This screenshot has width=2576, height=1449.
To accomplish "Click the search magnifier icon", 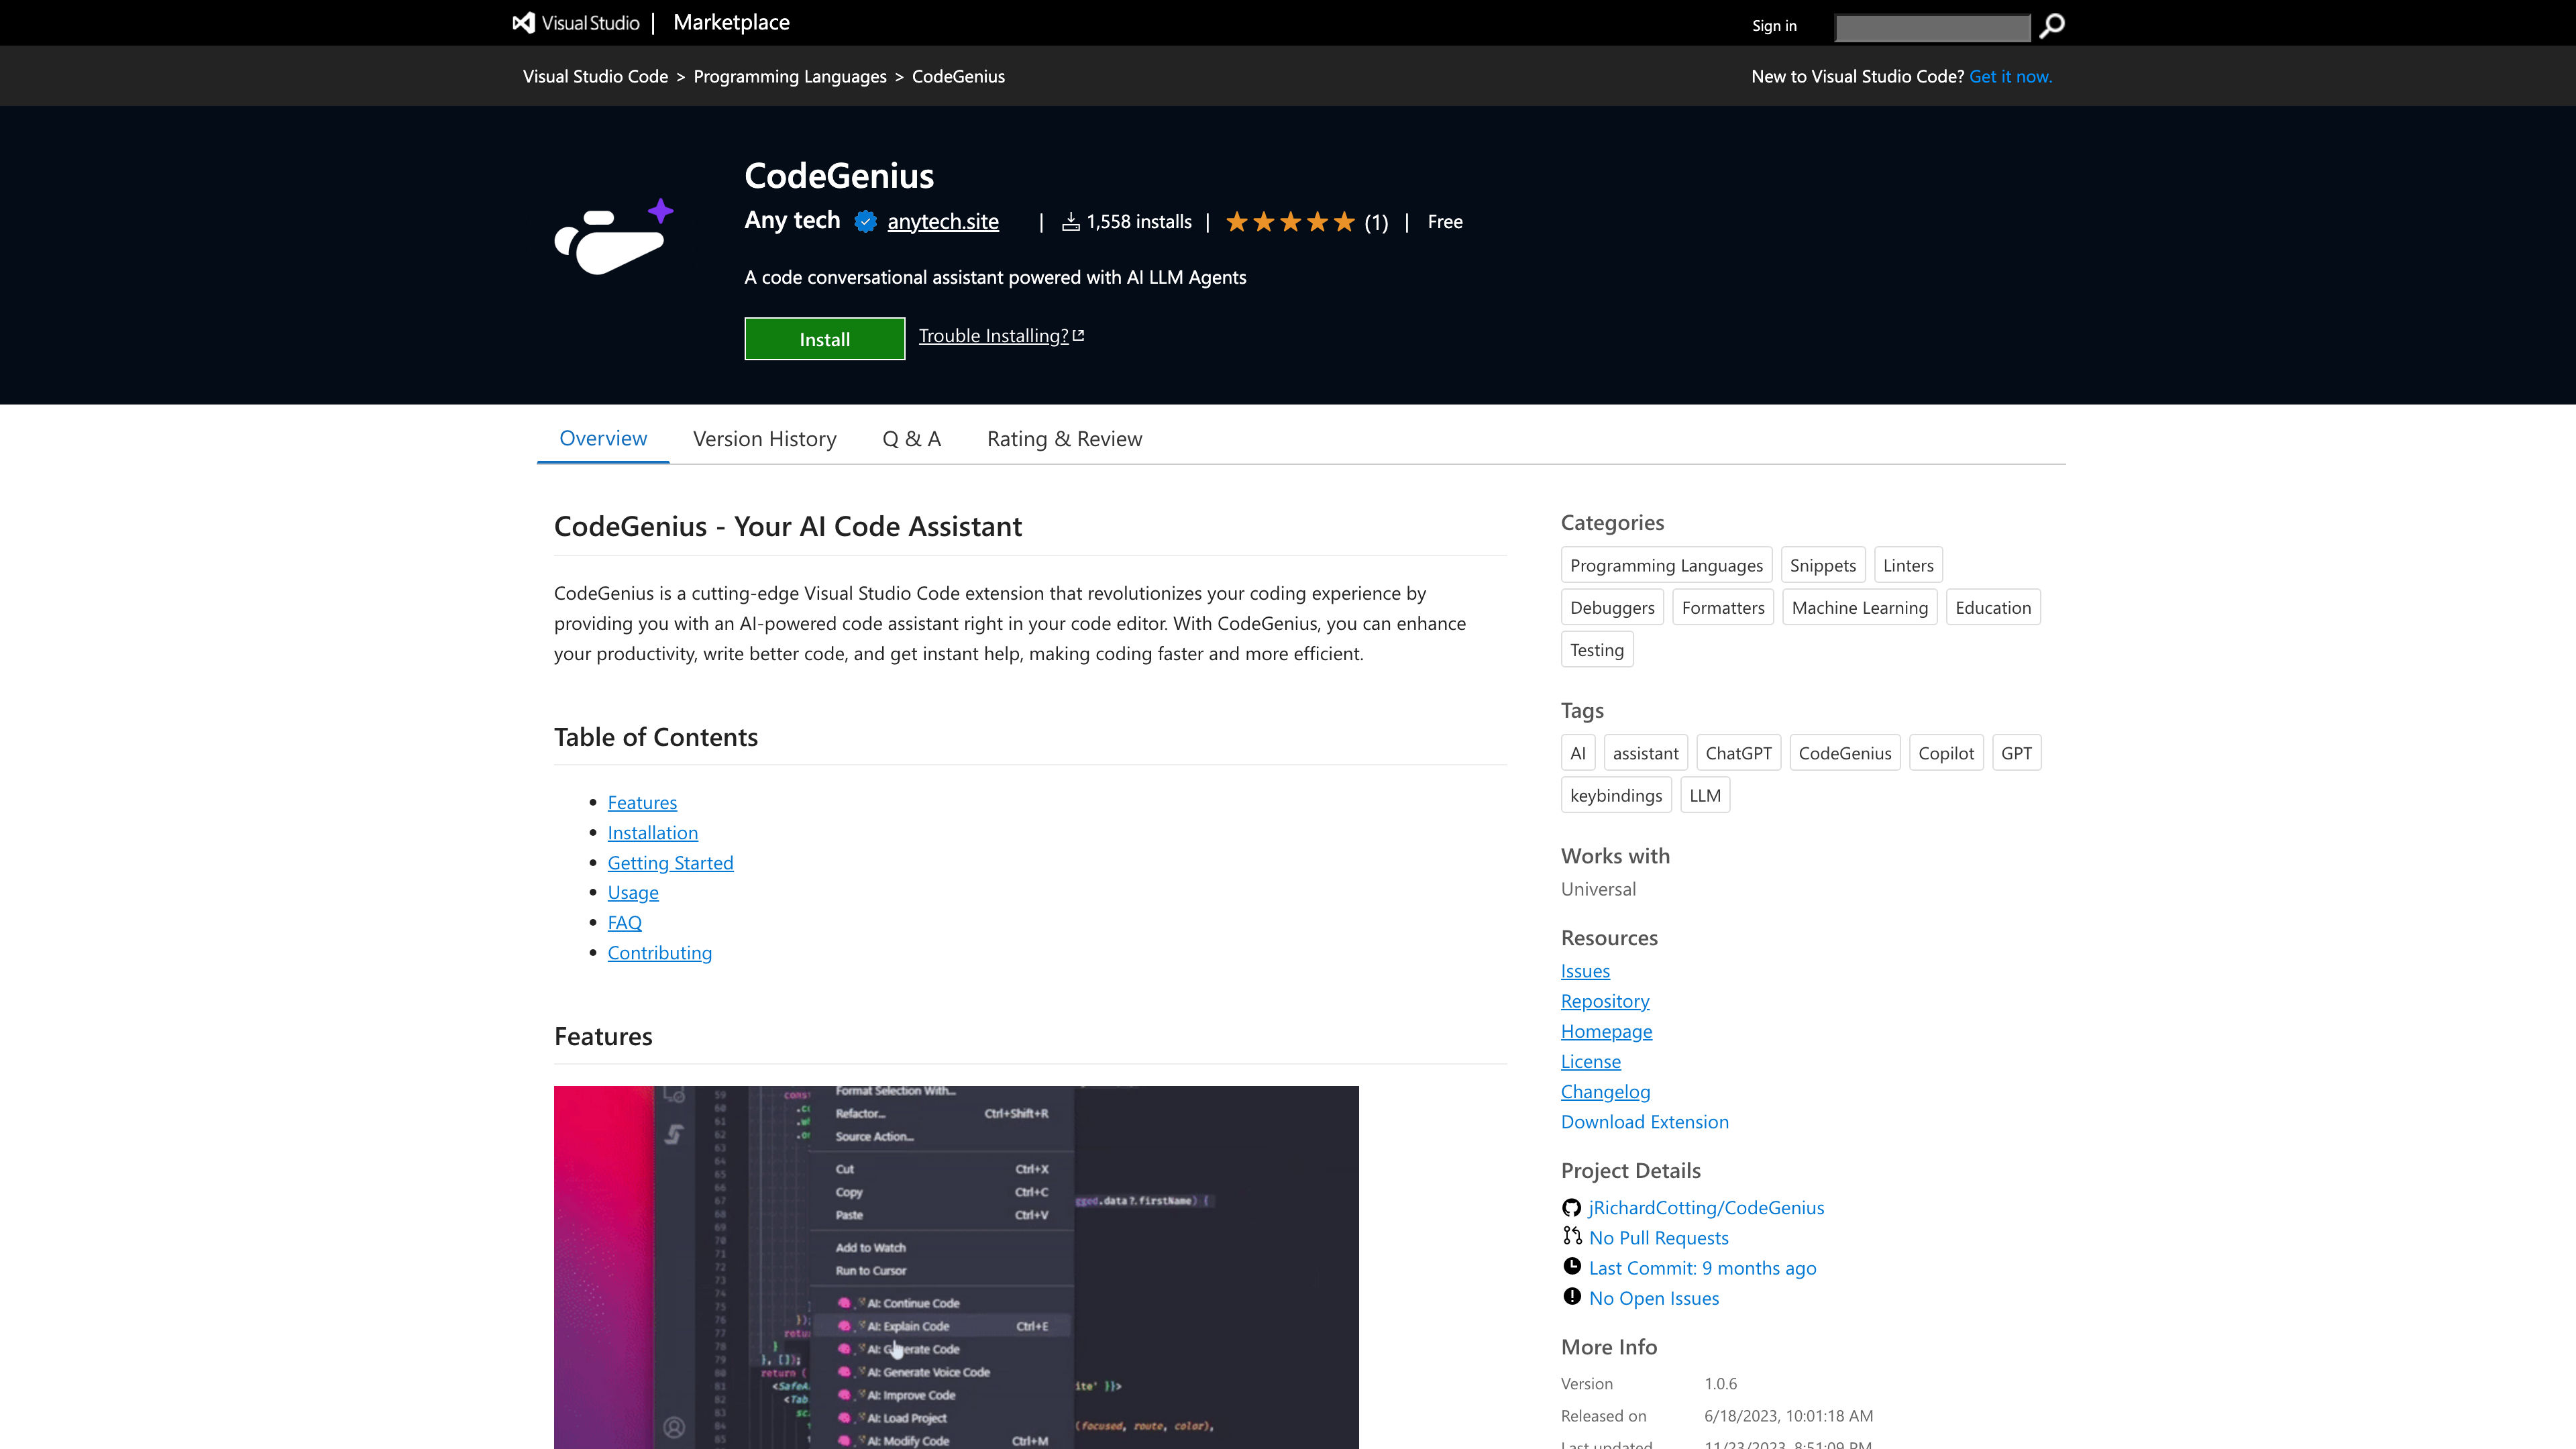I will pos(2051,25).
